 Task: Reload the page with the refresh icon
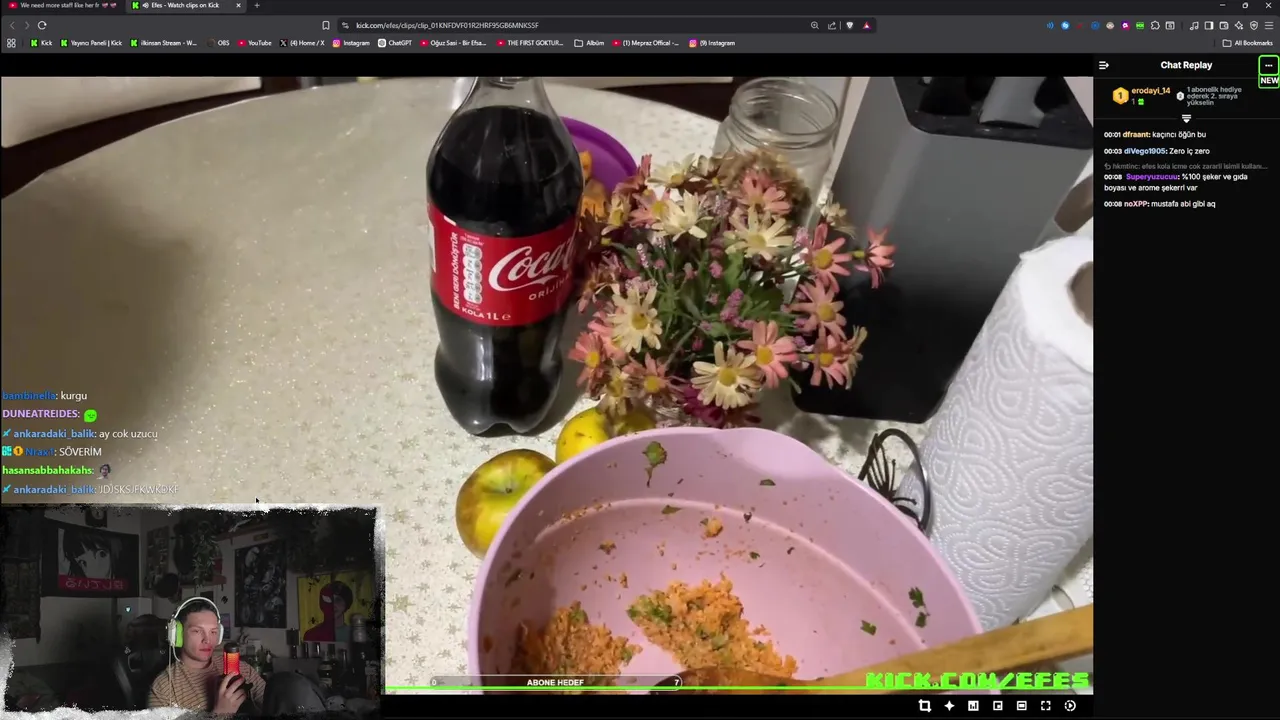[42, 25]
